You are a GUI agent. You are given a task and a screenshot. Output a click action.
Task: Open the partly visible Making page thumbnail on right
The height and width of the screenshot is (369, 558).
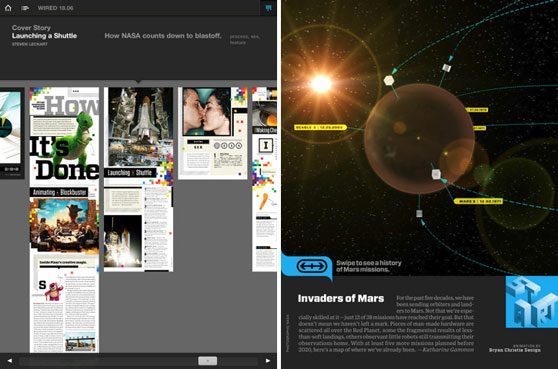click(264, 179)
